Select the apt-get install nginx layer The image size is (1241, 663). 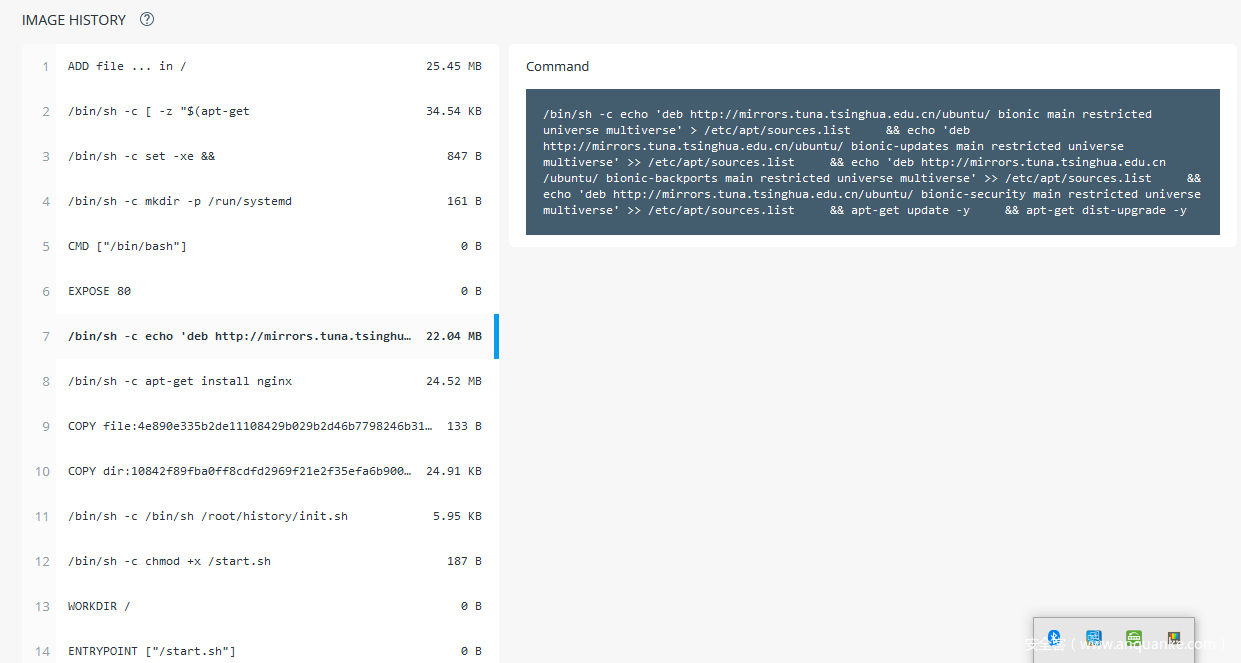pos(260,381)
